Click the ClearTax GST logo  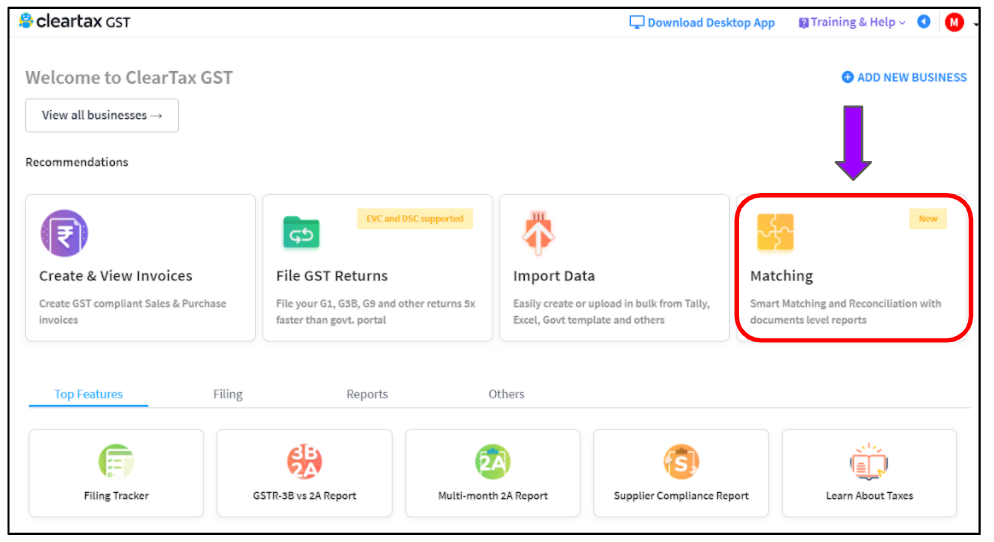[74, 22]
